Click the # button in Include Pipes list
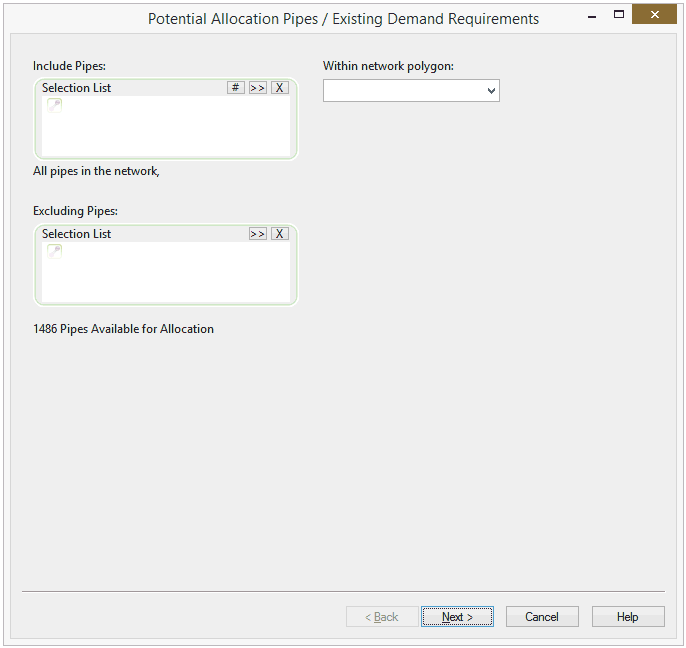 click(x=236, y=88)
